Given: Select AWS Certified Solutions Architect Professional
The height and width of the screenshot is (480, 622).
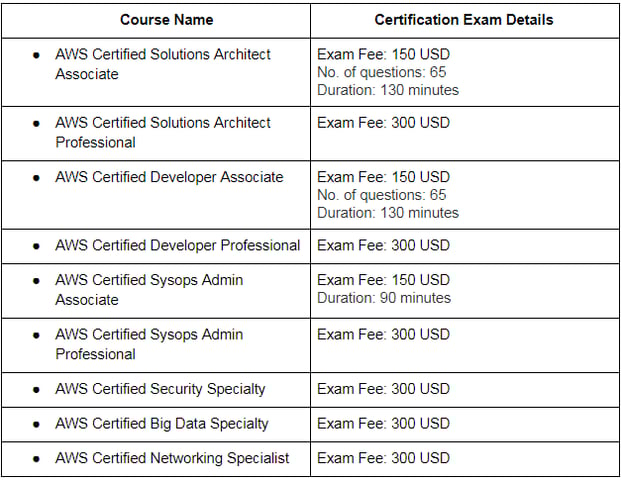Looking at the screenshot, I should tap(163, 132).
